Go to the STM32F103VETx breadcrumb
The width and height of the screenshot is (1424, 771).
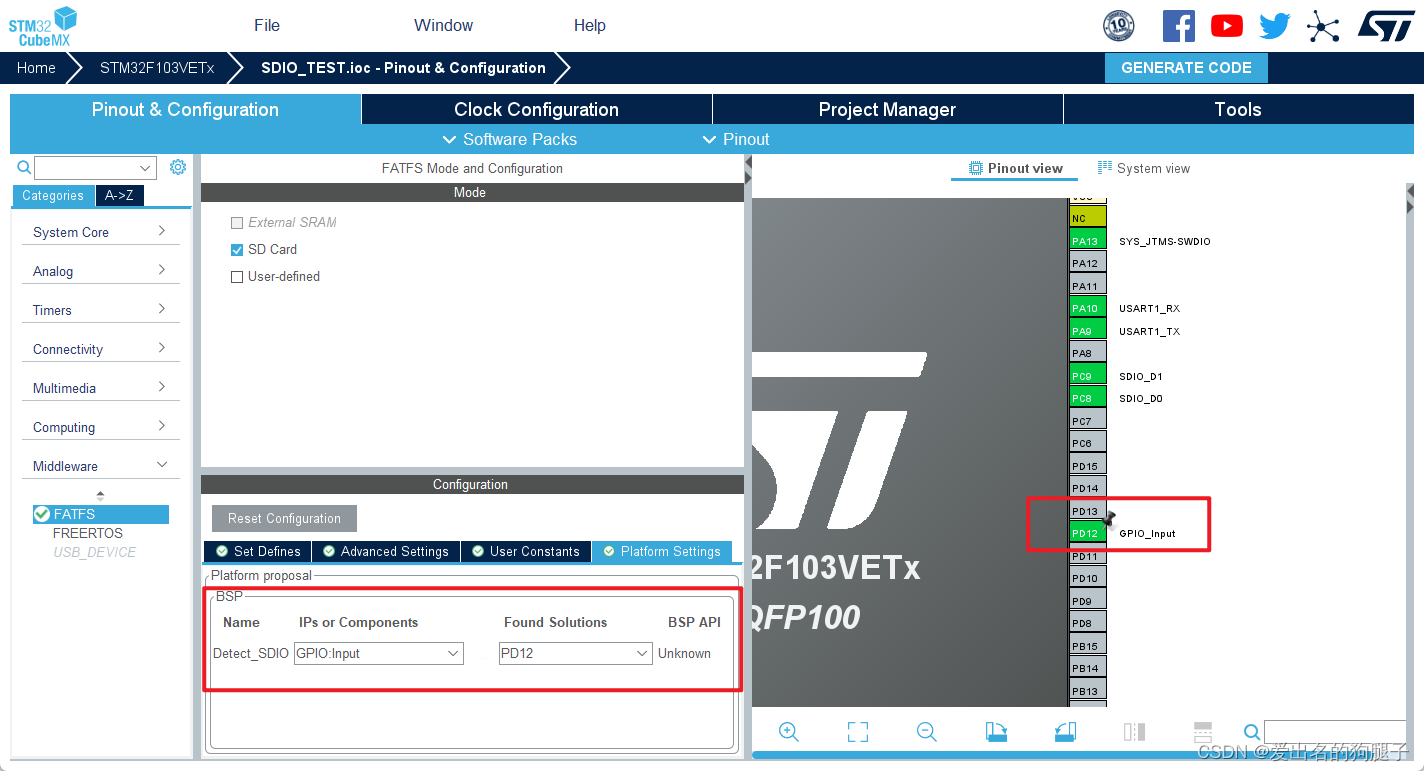tap(157, 68)
